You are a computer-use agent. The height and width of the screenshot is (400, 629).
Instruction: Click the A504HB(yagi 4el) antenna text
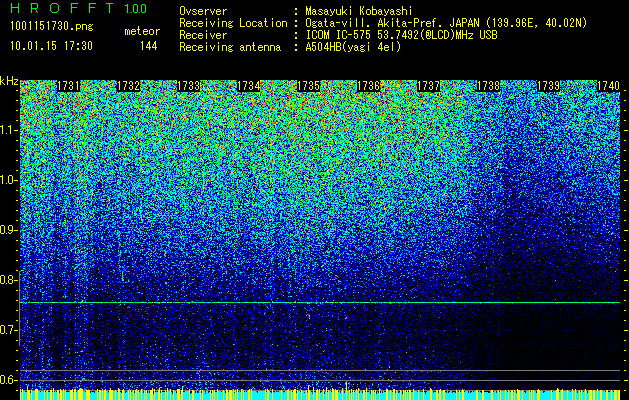coord(353,47)
